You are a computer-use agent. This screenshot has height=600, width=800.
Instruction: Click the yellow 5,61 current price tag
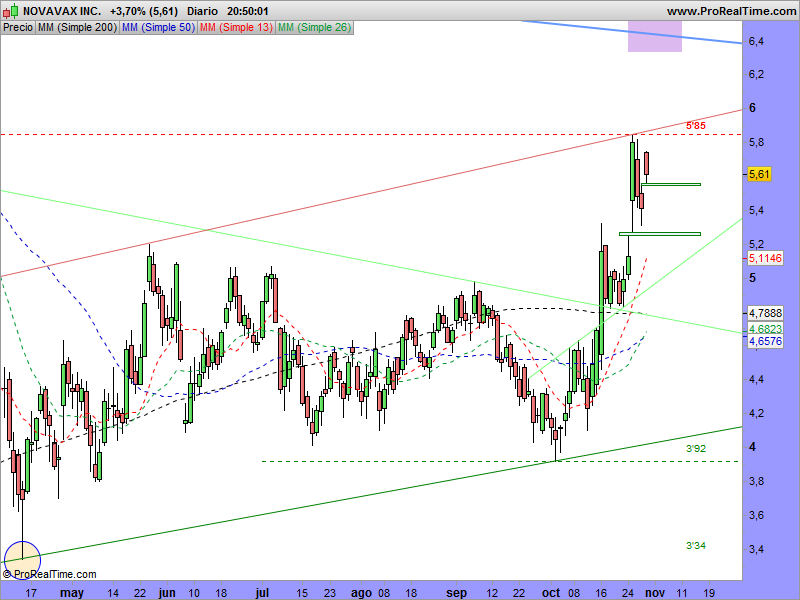tap(759, 174)
